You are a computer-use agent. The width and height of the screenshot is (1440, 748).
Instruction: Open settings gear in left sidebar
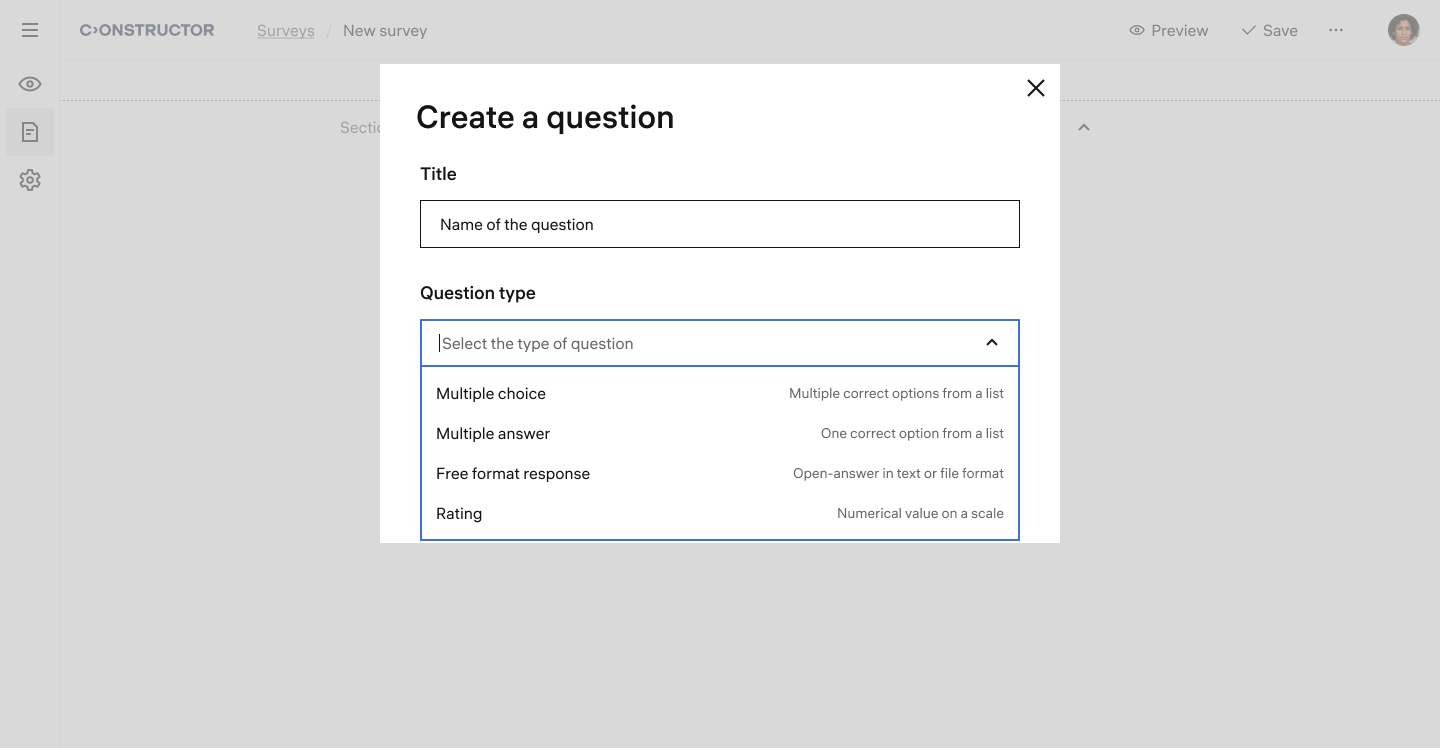(x=30, y=180)
